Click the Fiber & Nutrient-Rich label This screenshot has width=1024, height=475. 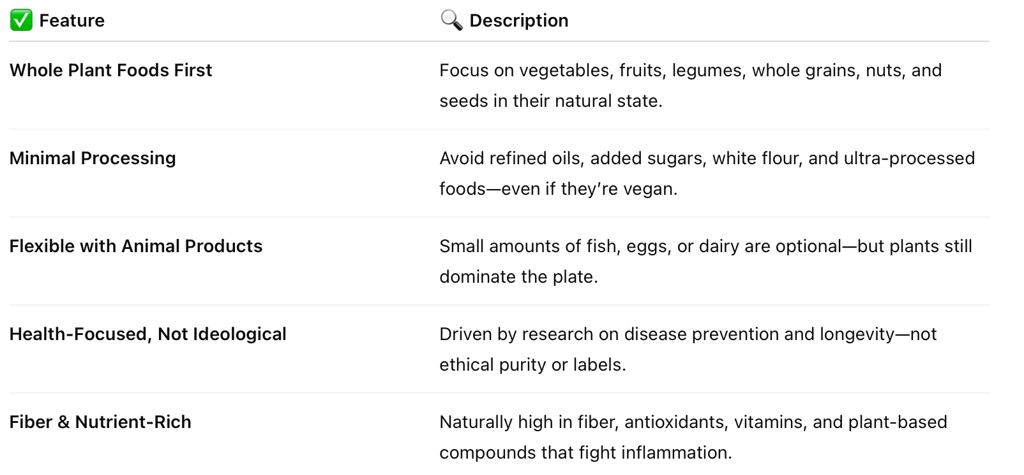click(x=100, y=422)
